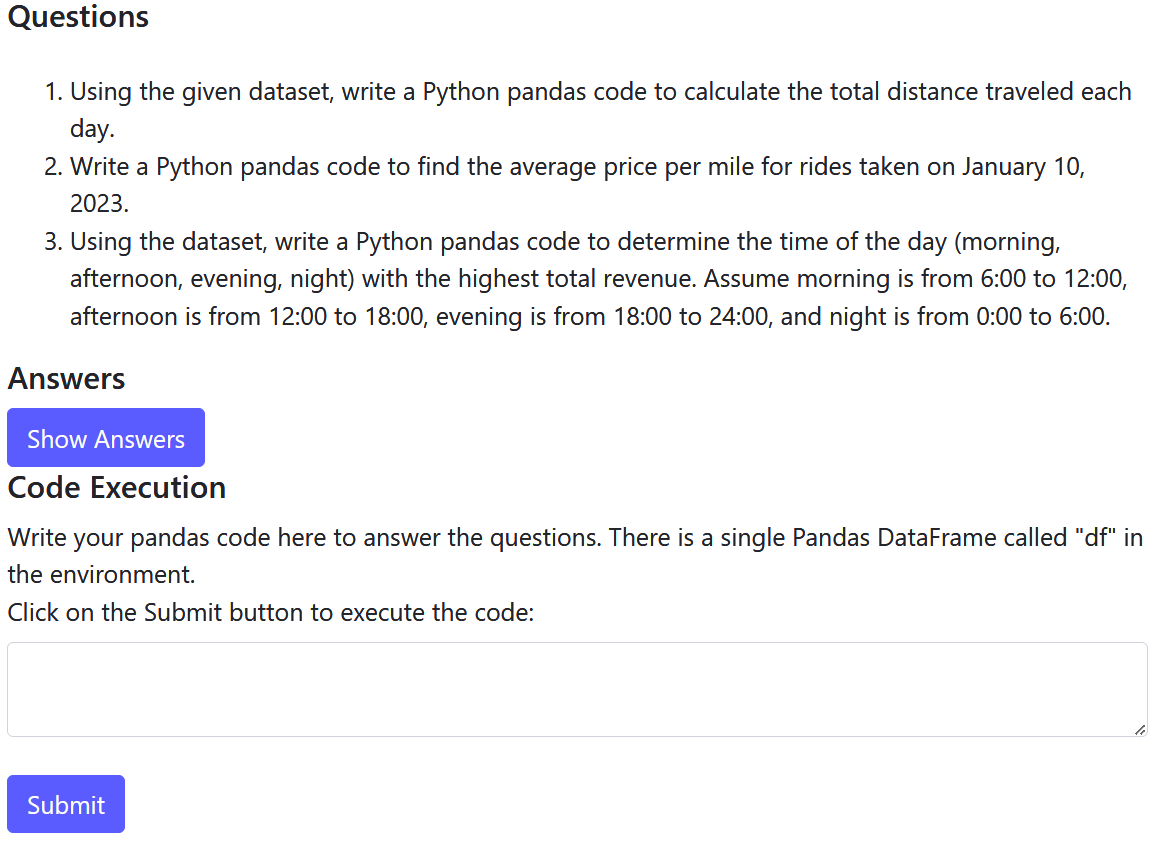Focus the pandas code input box
The height and width of the screenshot is (847, 1159).
tap(576, 689)
